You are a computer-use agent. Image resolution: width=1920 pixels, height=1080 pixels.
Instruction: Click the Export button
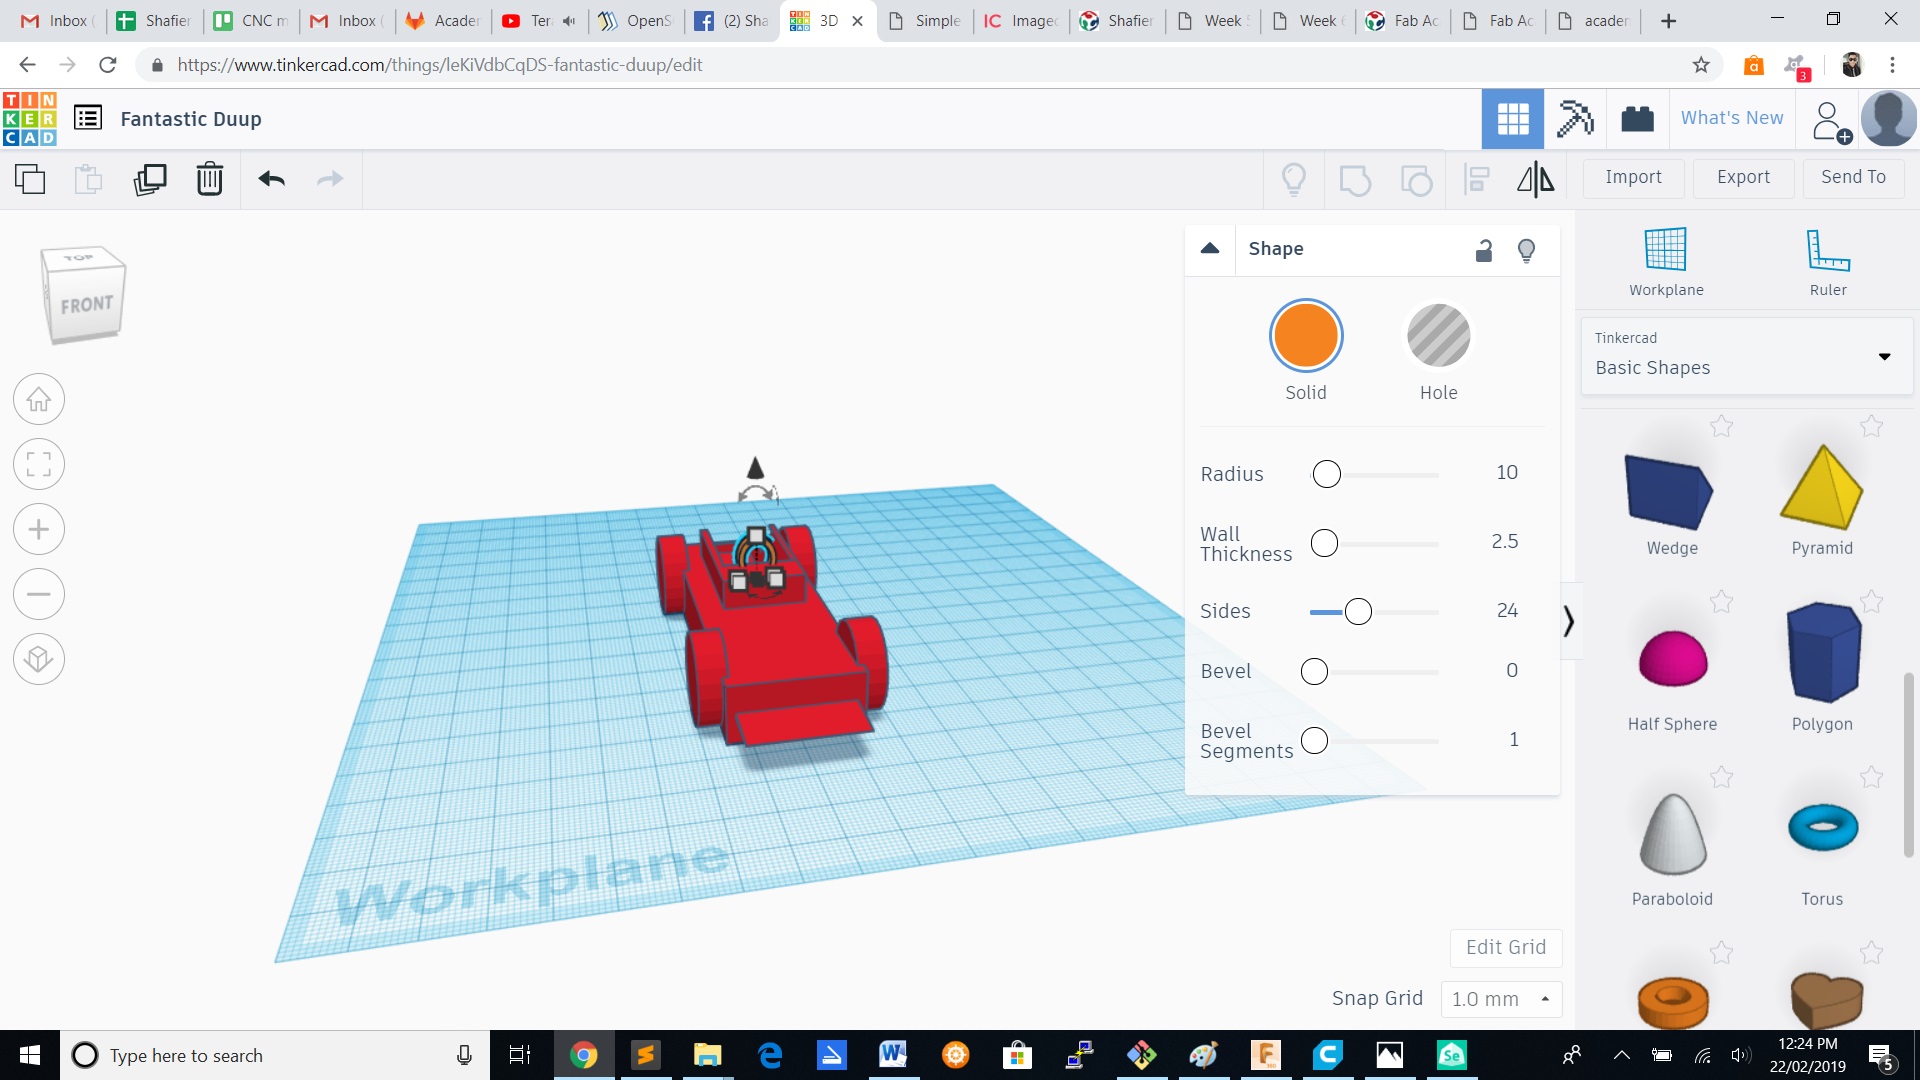tap(1743, 177)
